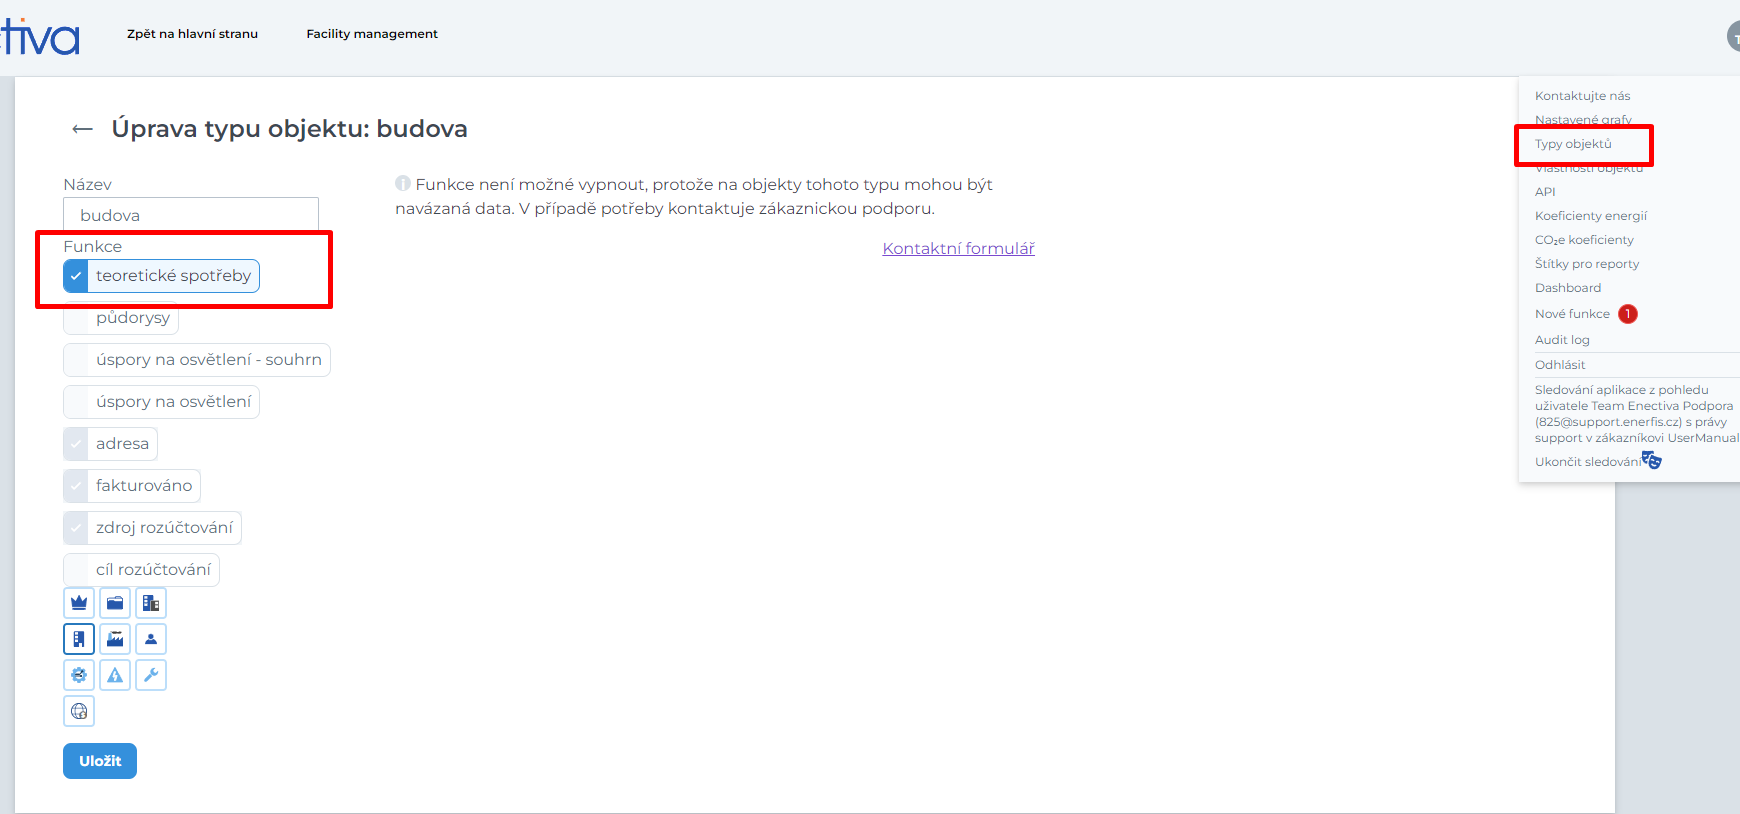The height and width of the screenshot is (814, 1740).
Task: Open Koeficienty energií menu item
Action: click(1590, 216)
